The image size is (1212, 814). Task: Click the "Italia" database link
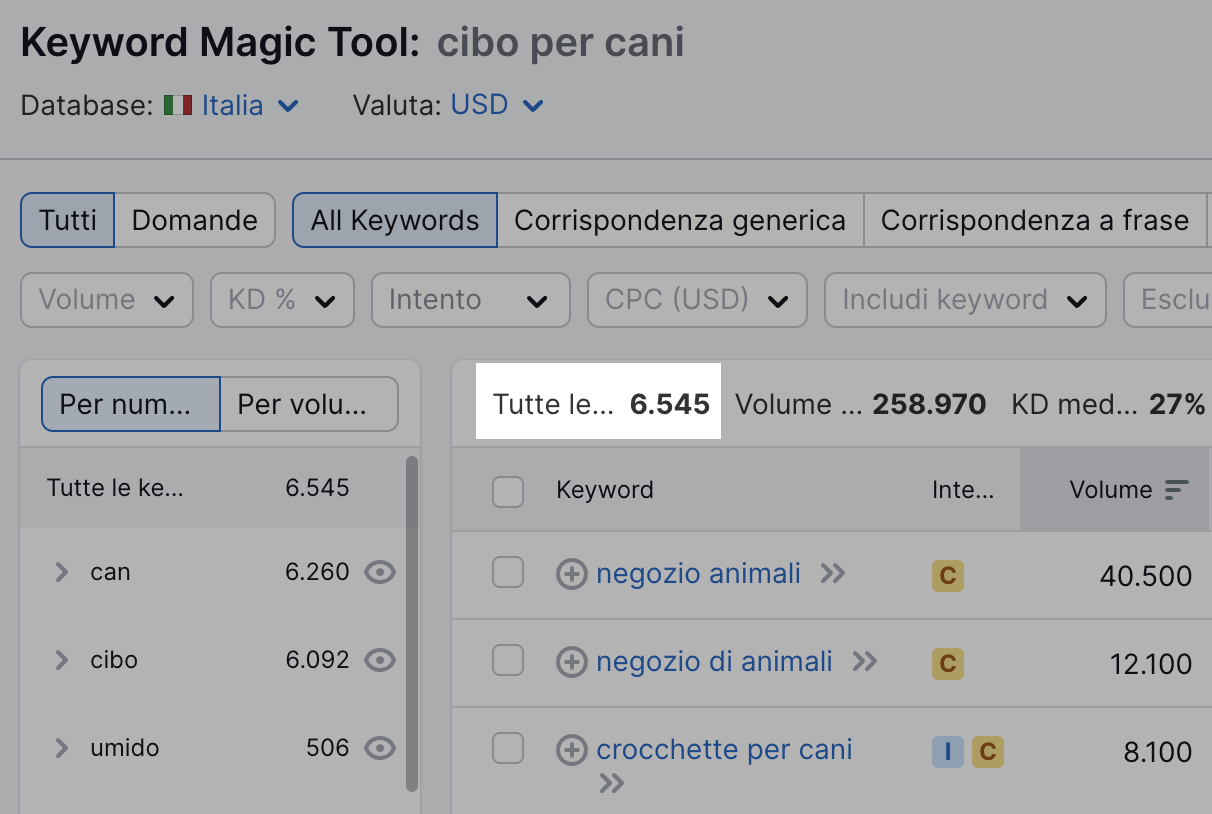click(231, 104)
